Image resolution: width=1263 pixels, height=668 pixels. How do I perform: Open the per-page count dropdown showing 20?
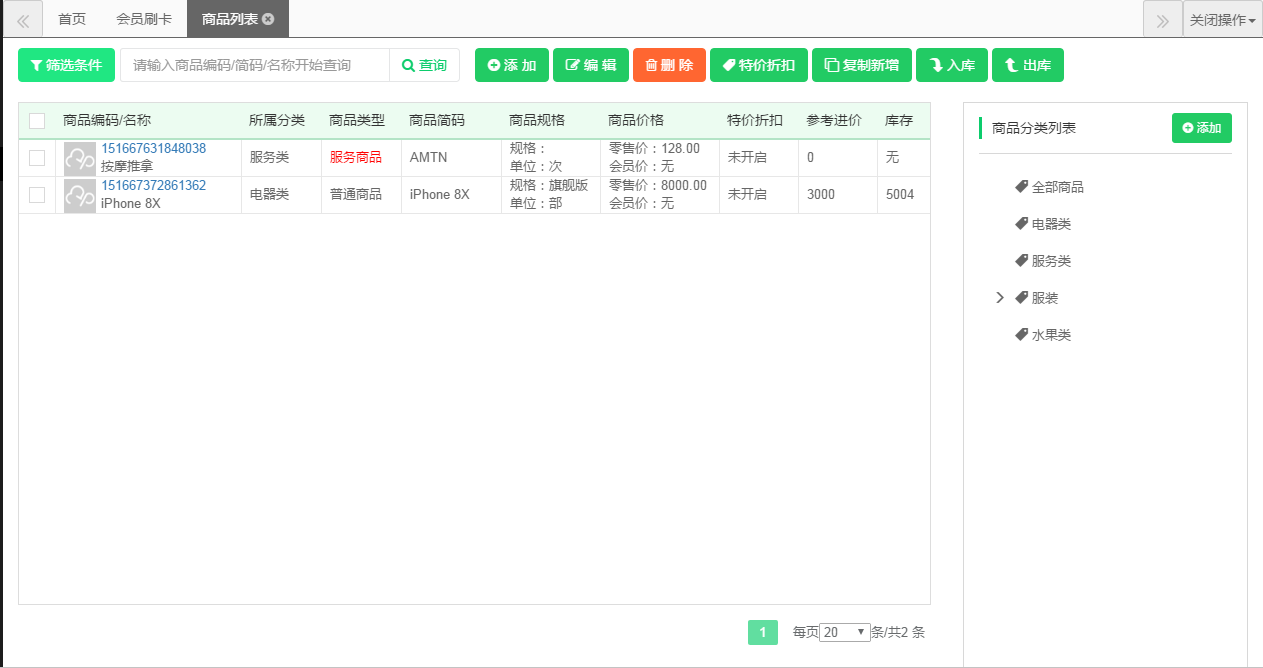(844, 632)
